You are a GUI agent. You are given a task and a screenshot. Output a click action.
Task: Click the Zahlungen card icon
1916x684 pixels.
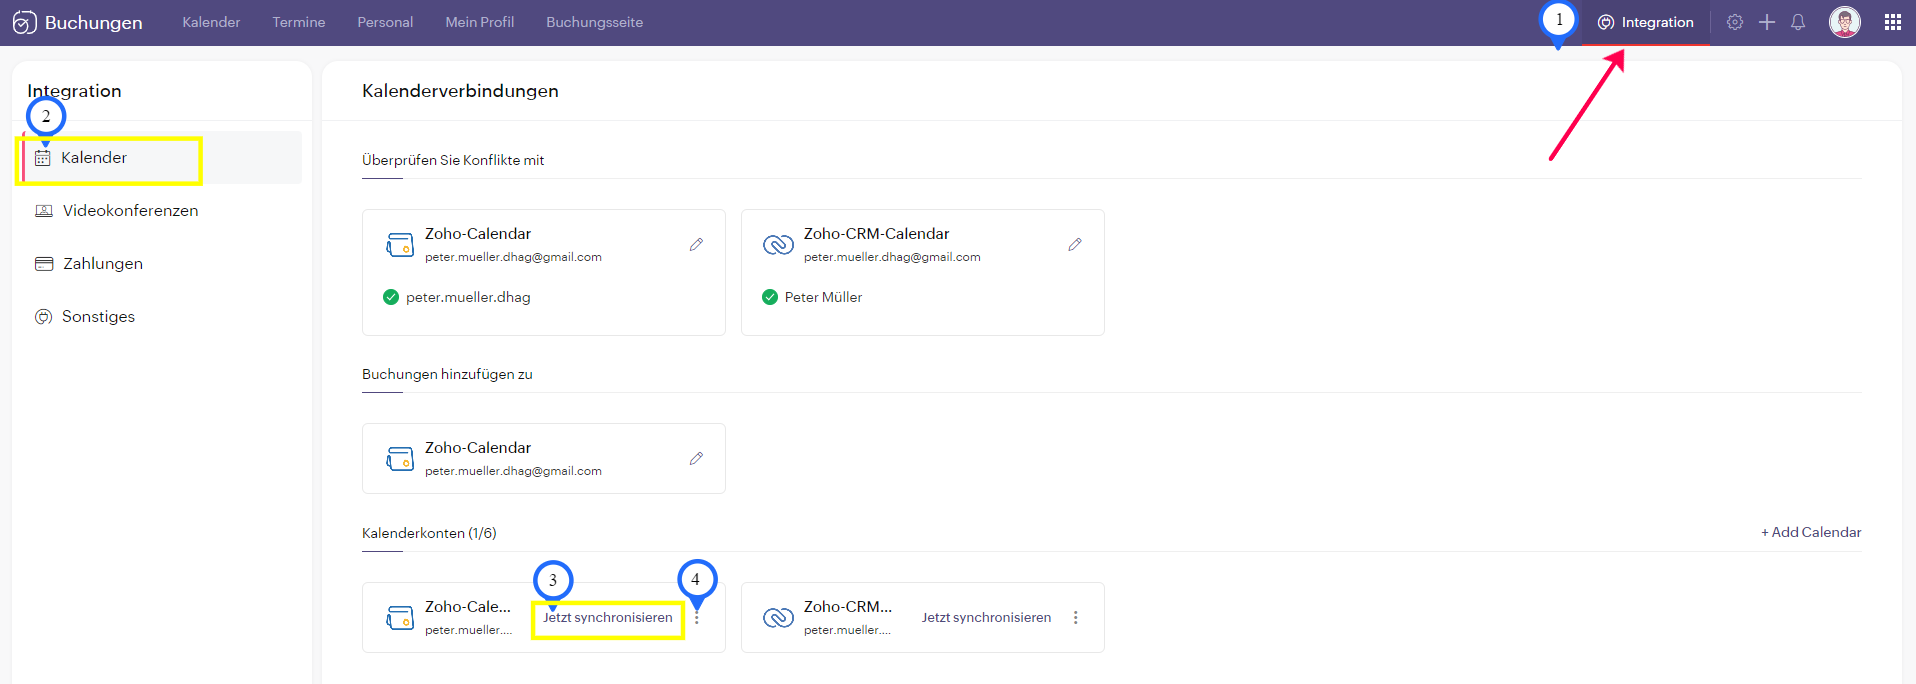(x=44, y=264)
